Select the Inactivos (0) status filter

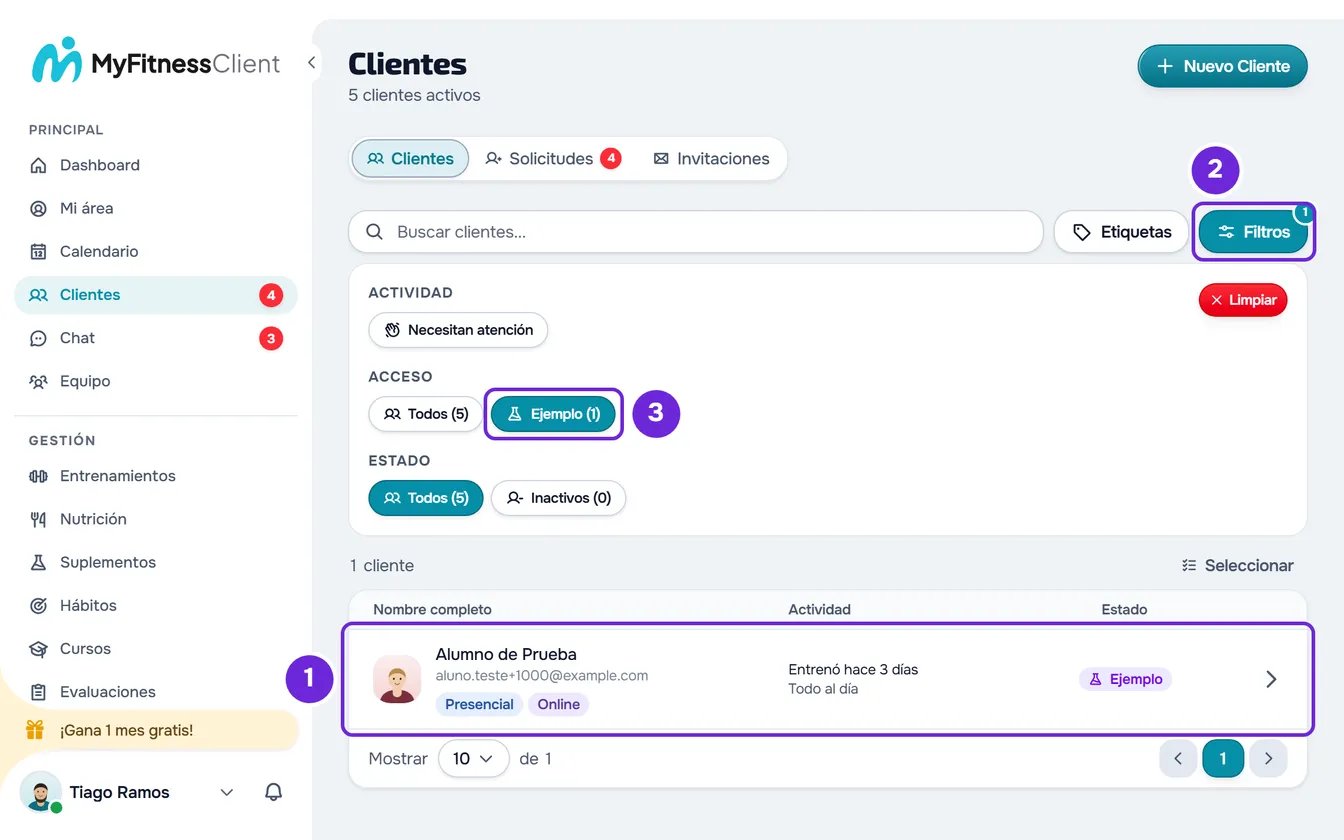coord(558,498)
